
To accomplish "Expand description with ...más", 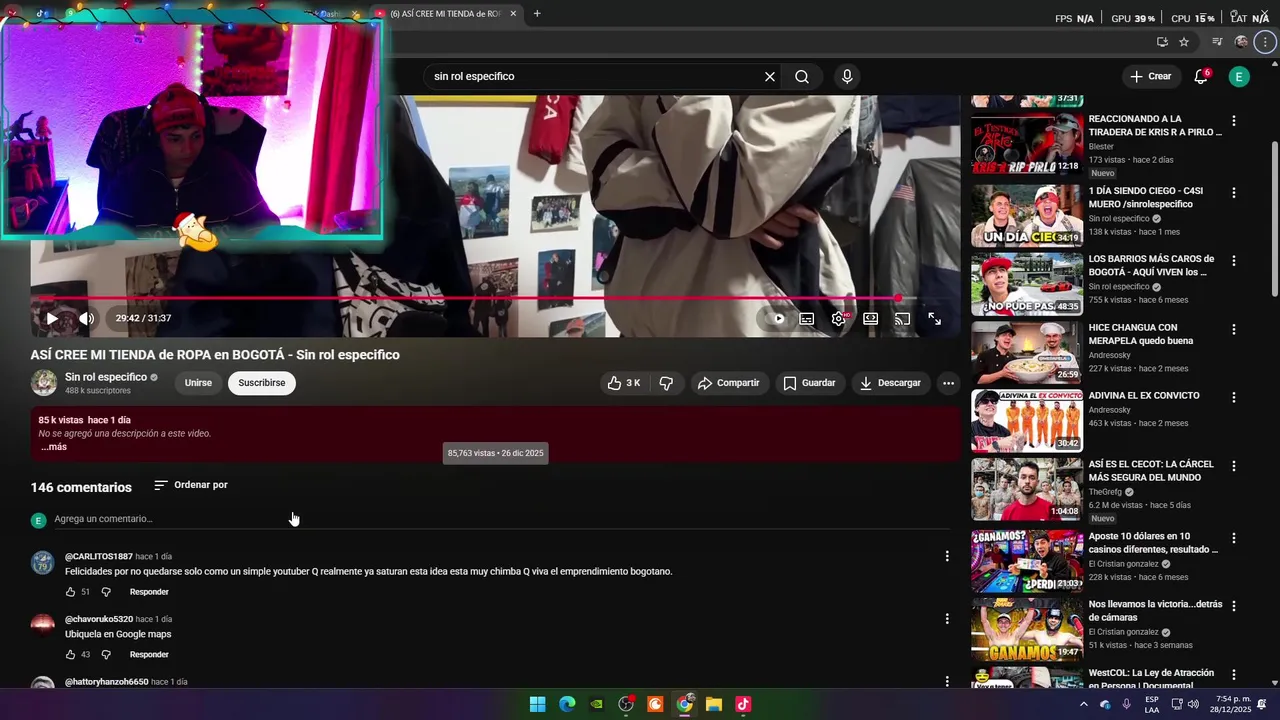I will point(54,447).
